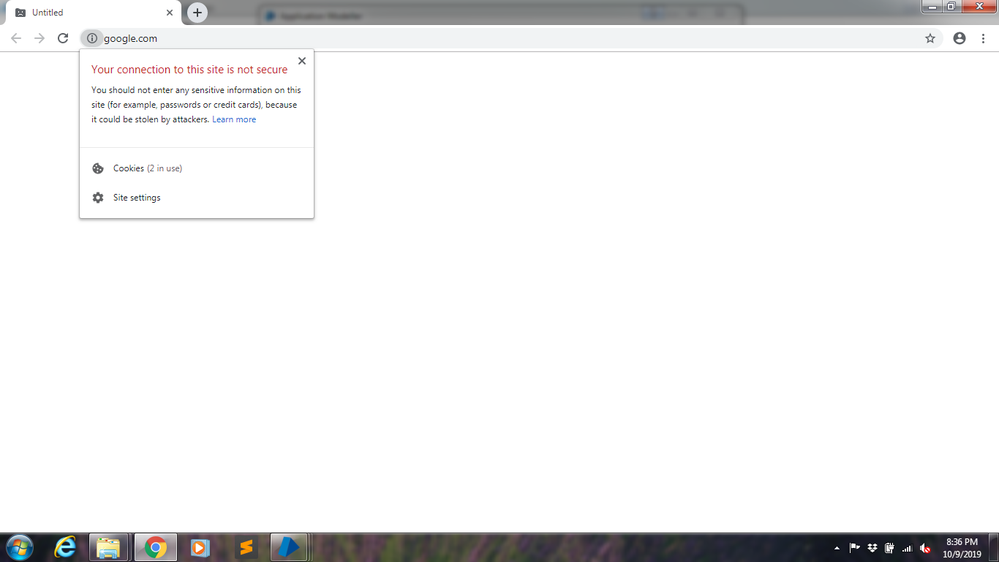This screenshot has width=999, height=562.
Task: Open the Windows Start menu
Action: coord(20,547)
